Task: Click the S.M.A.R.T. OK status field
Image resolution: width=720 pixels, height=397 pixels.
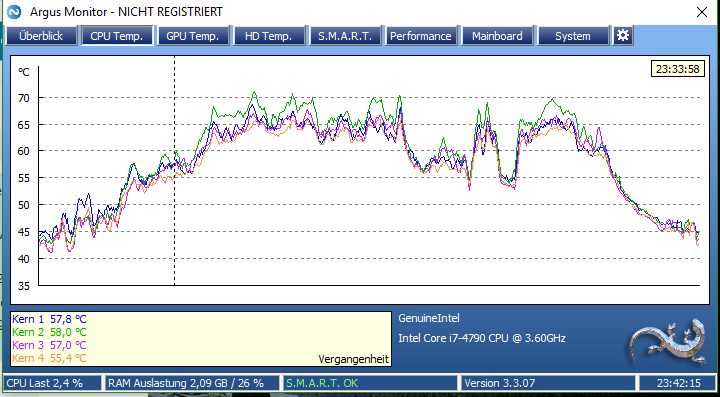Action: (x=371, y=383)
